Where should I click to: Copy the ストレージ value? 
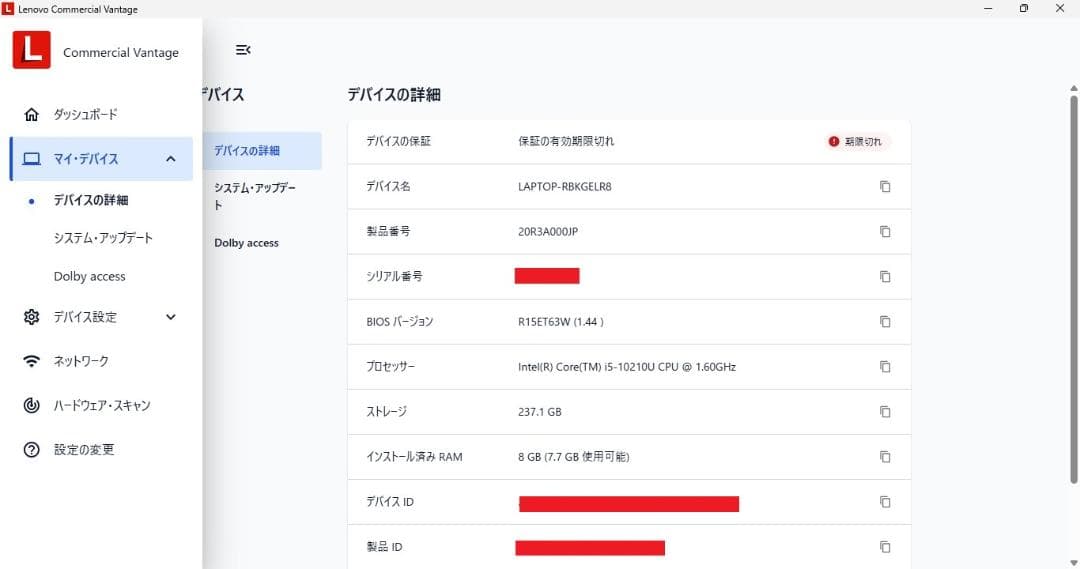tap(885, 412)
